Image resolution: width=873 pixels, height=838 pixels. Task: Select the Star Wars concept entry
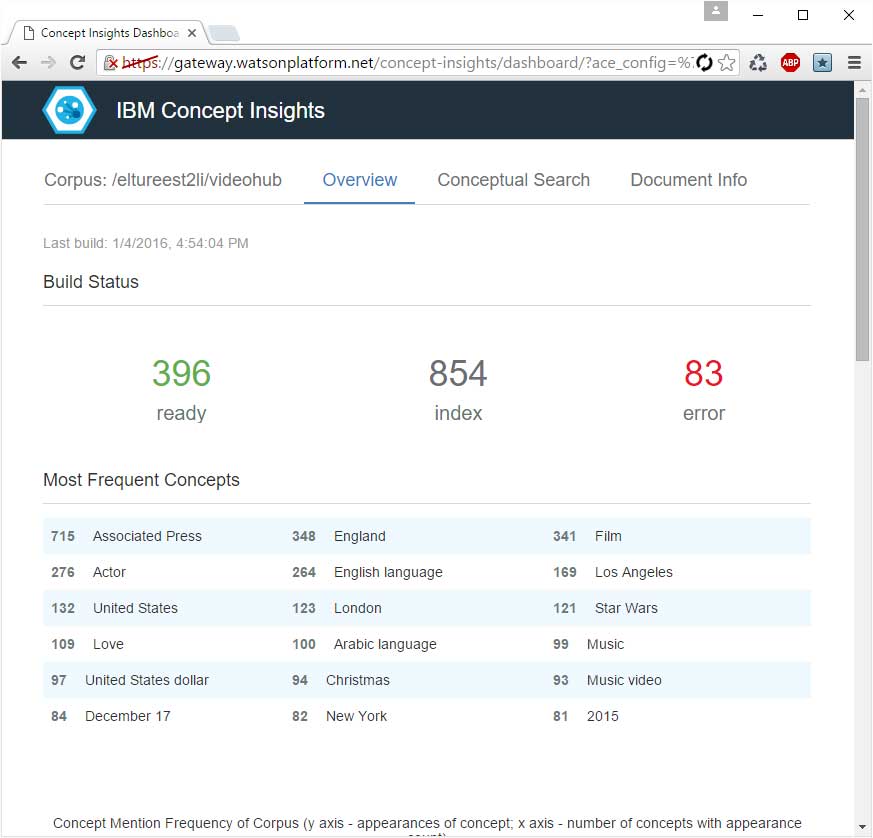(x=605, y=608)
